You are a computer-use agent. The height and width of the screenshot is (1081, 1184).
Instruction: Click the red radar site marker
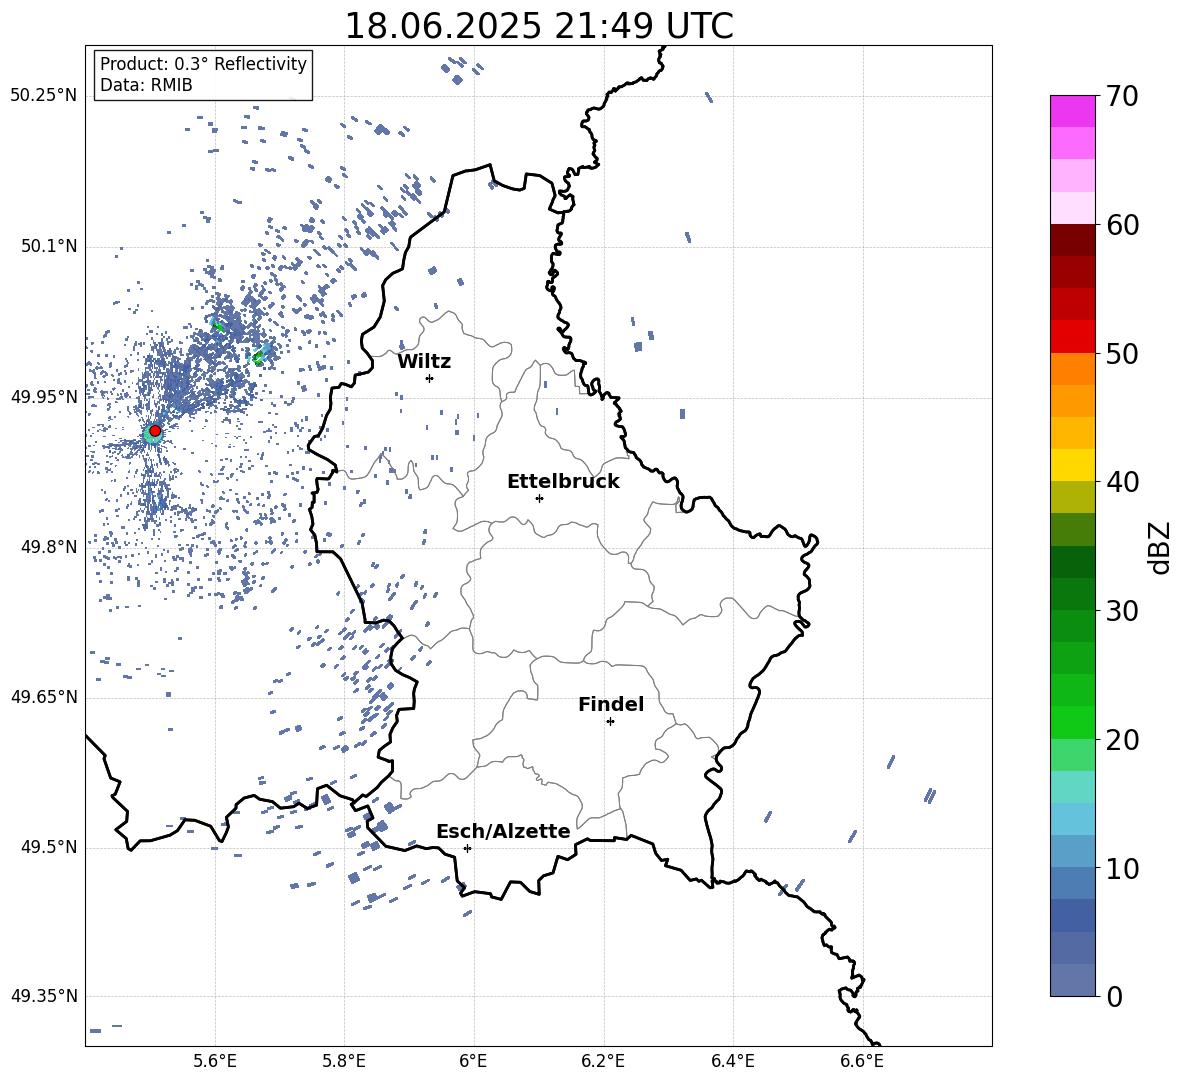(x=155, y=431)
